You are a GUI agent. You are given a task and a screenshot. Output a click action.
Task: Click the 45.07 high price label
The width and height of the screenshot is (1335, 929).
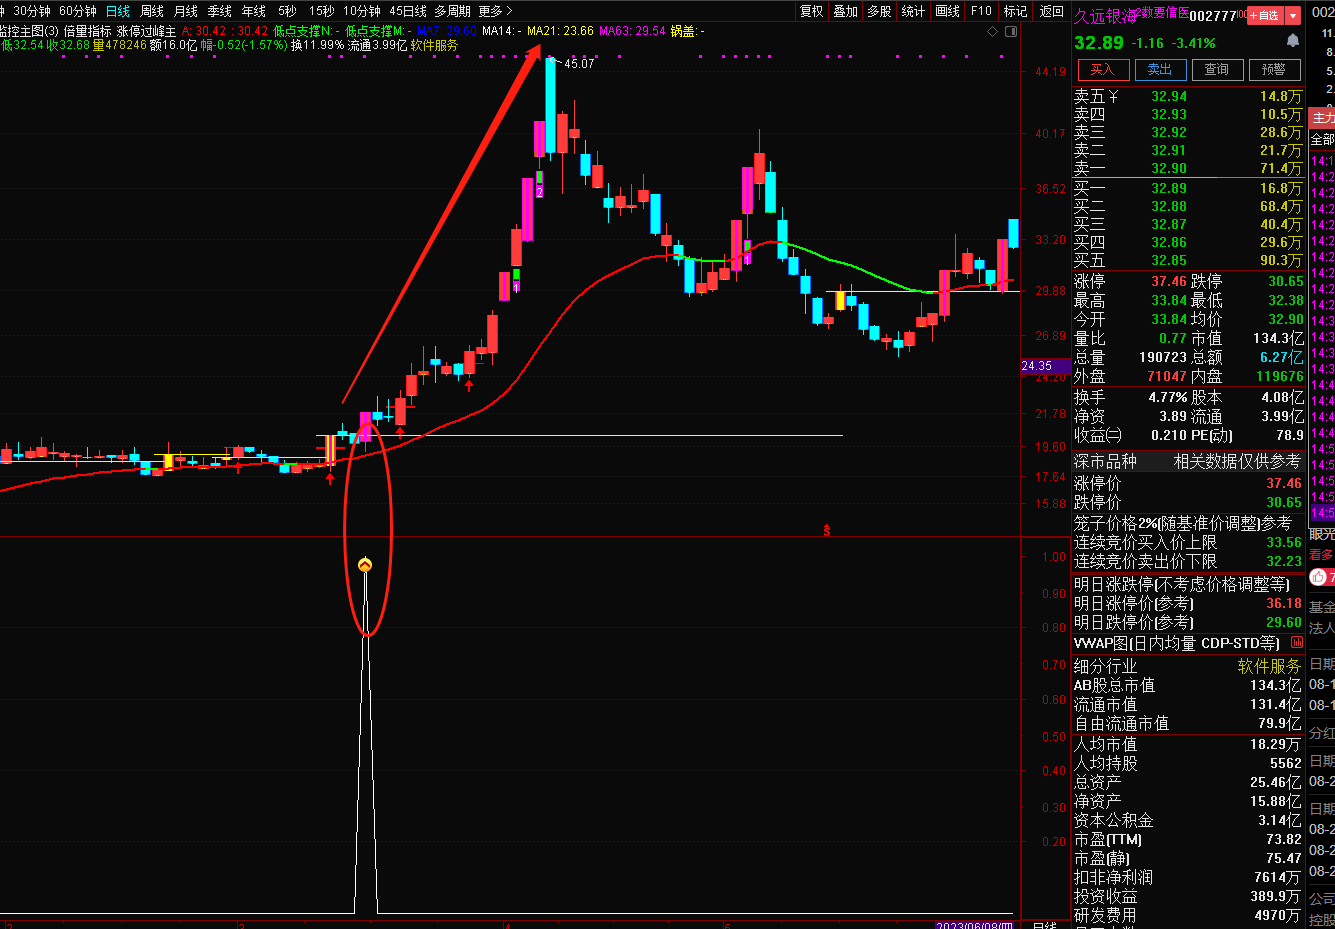(x=579, y=63)
